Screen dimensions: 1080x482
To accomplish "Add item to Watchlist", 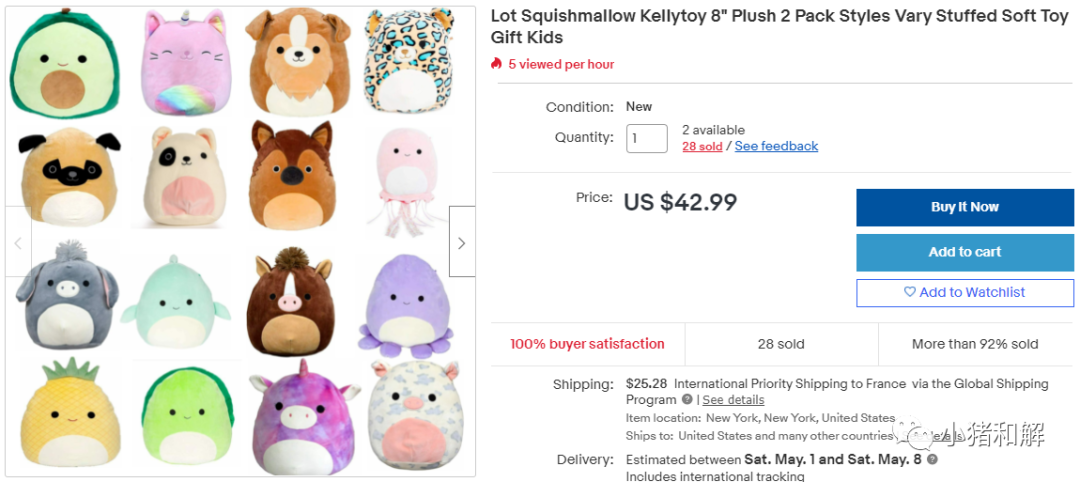I will click(964, 292).
